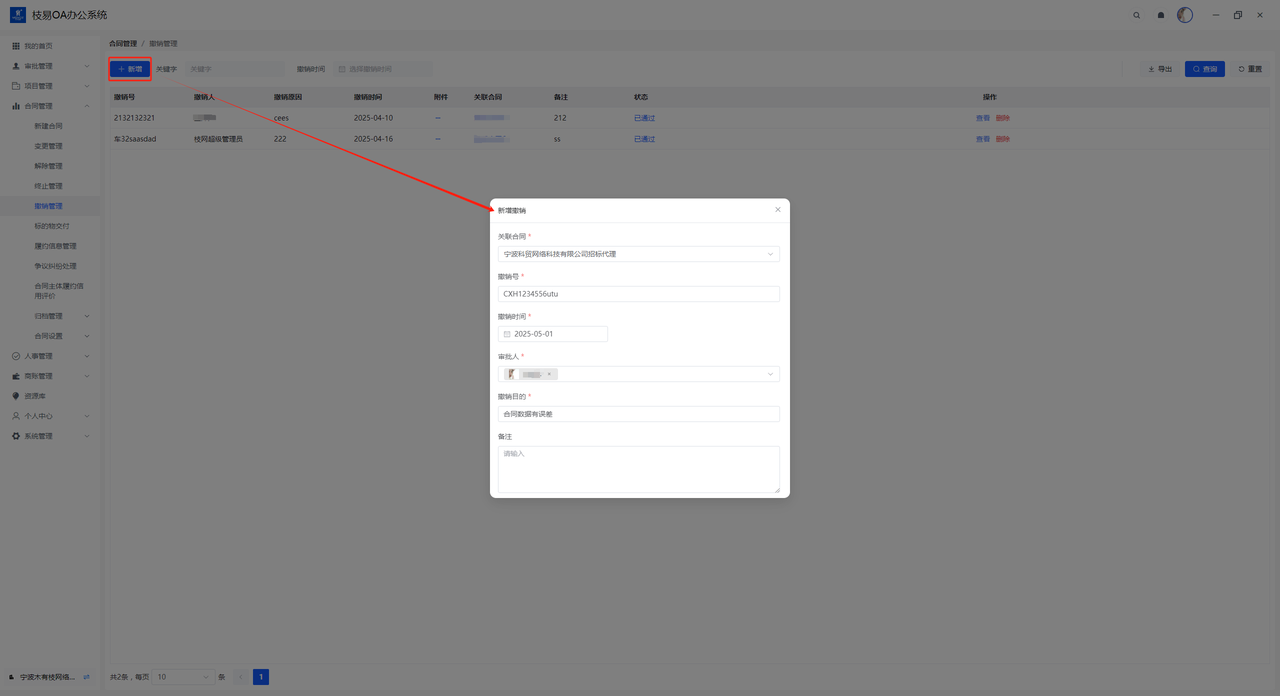This screenshot has width=1280, height=696.
Task: Click the 新增 button
Action: point(130,69)
